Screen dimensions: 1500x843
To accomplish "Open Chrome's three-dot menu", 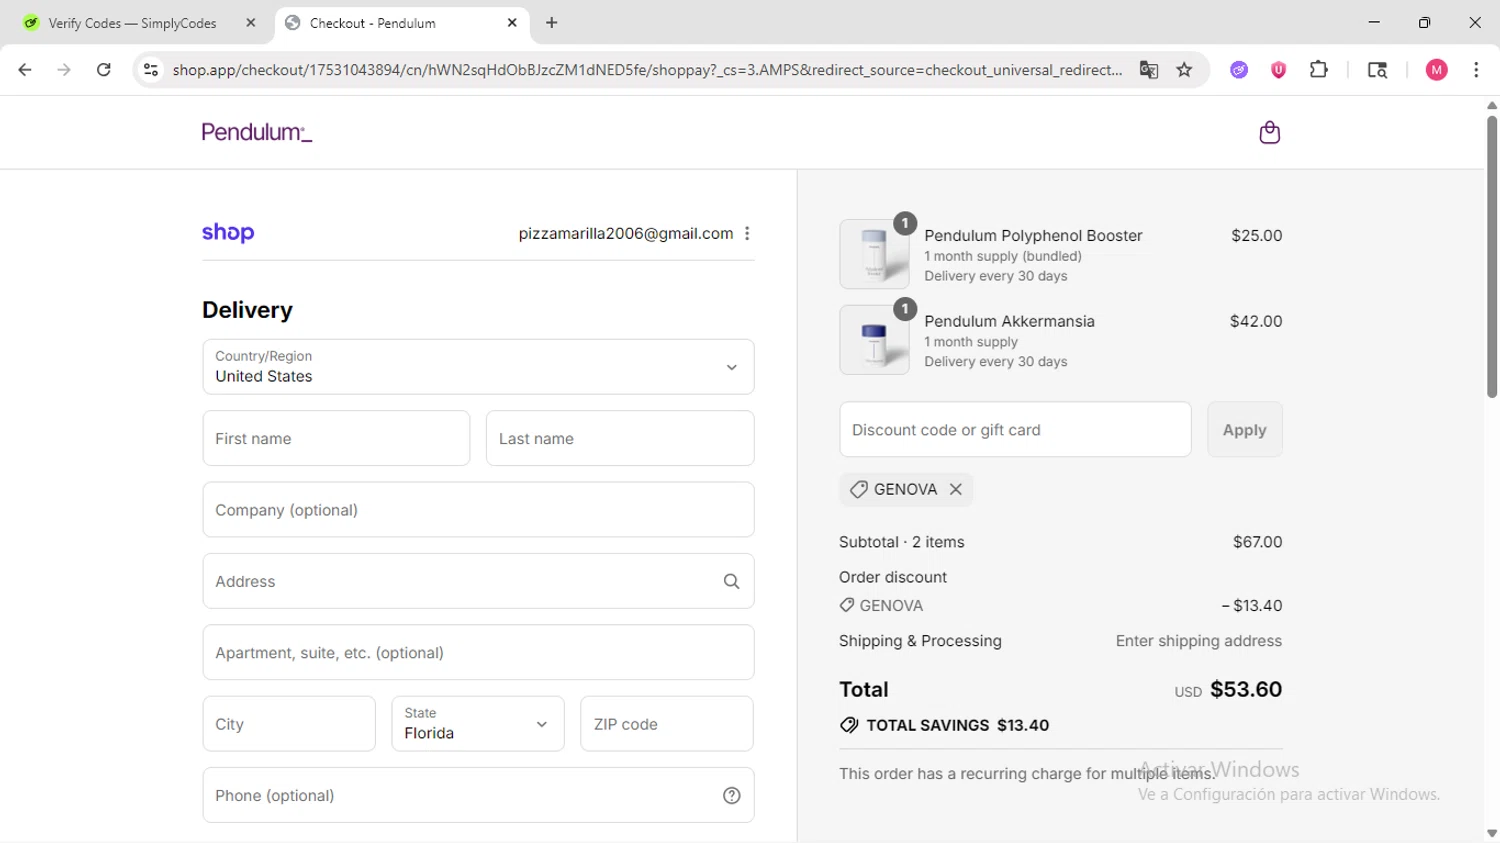I will (1476, 70).
